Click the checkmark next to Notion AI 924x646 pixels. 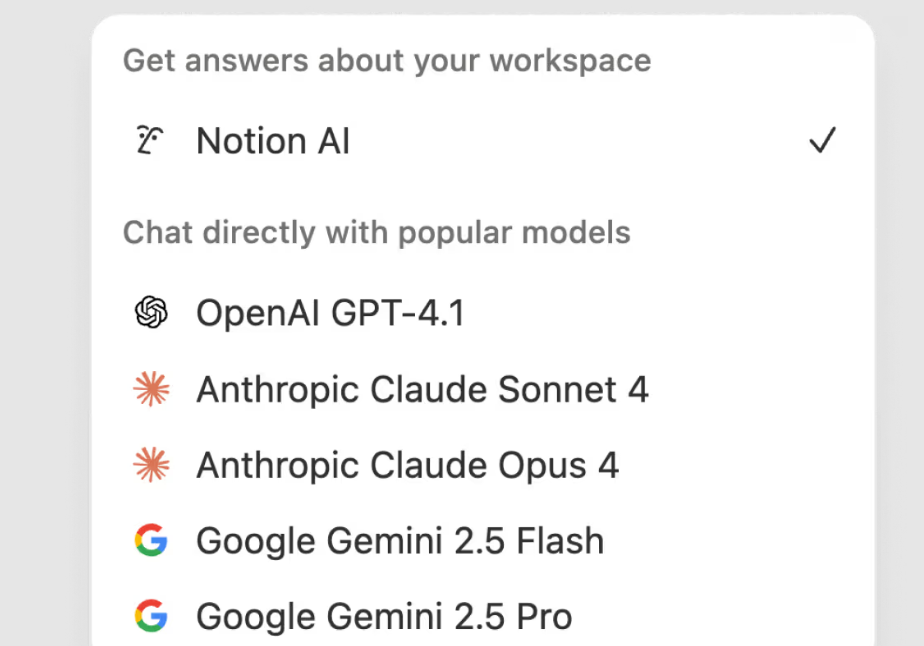[x=822, y=140]
